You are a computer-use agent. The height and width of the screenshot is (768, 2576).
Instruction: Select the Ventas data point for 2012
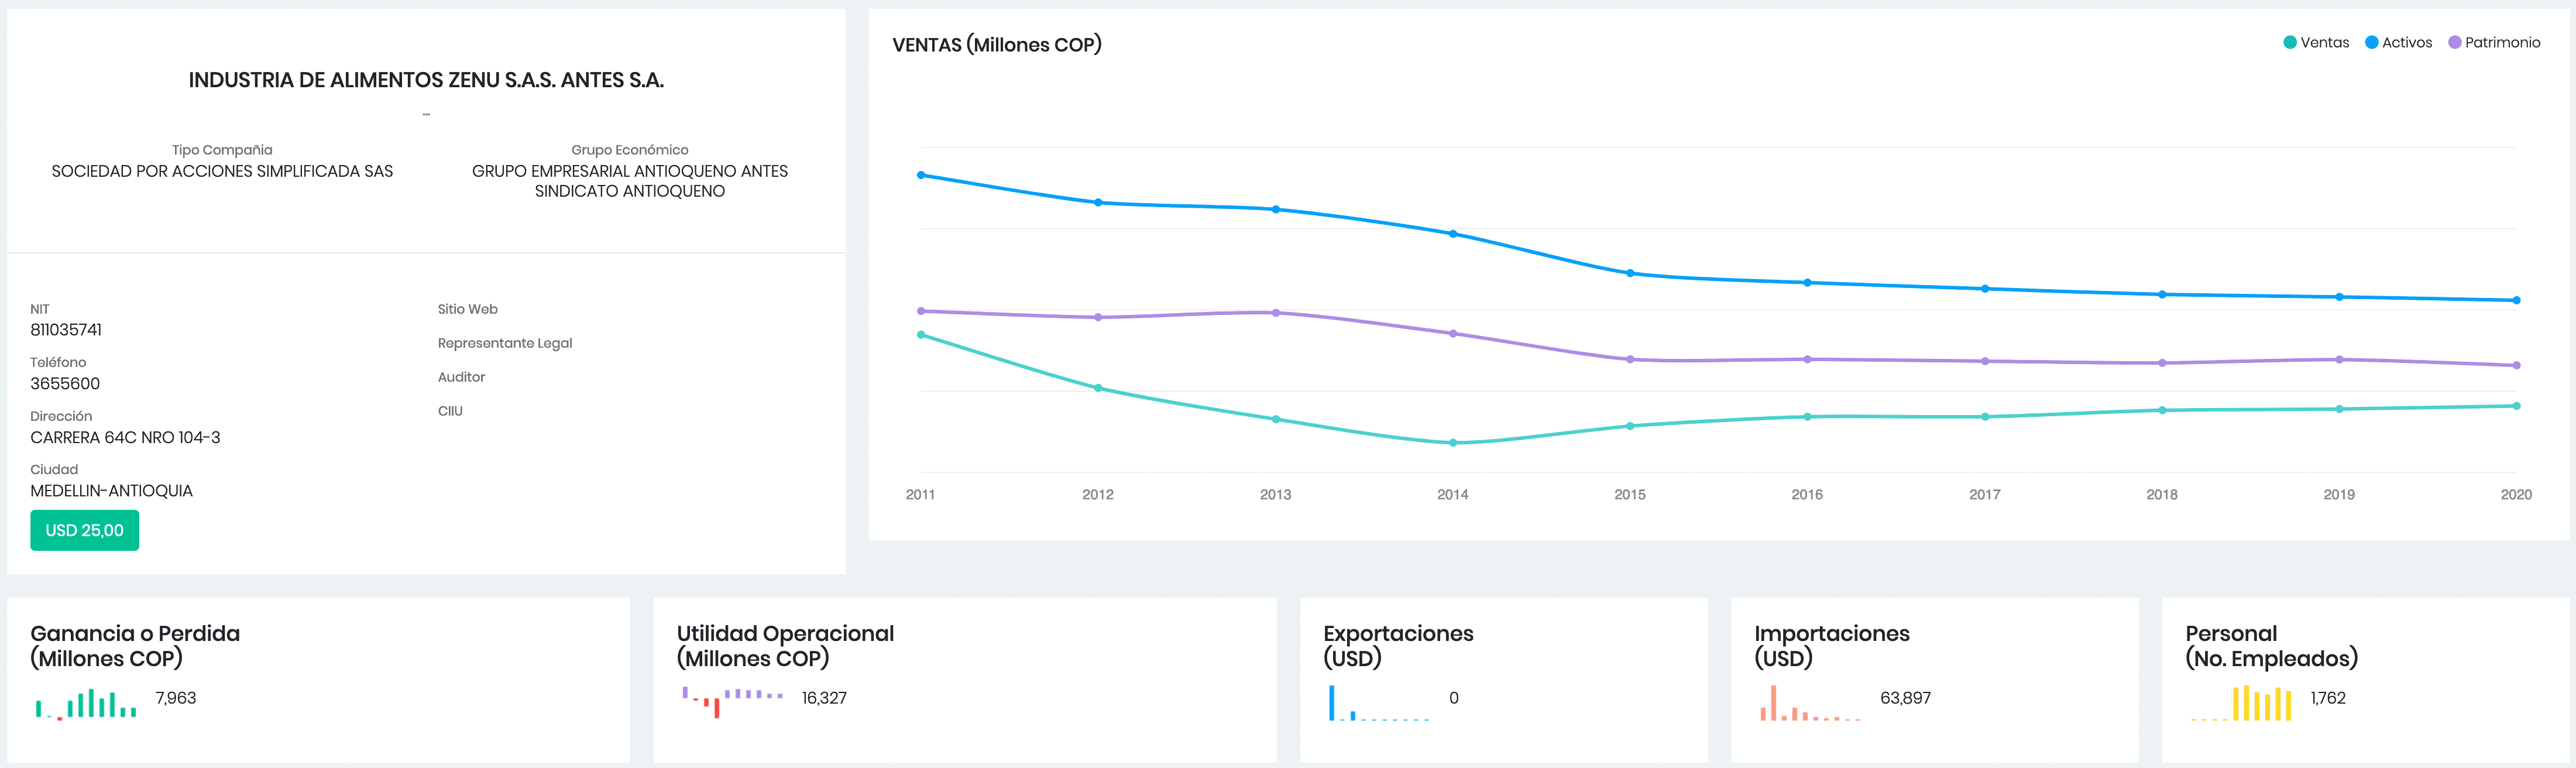pyautogui.click(x=1098, y=388)
